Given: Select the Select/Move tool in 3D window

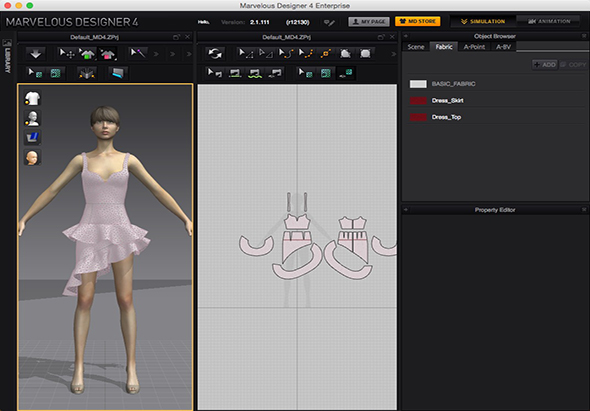Looking at the screenshot, I should tap(66, 54).
